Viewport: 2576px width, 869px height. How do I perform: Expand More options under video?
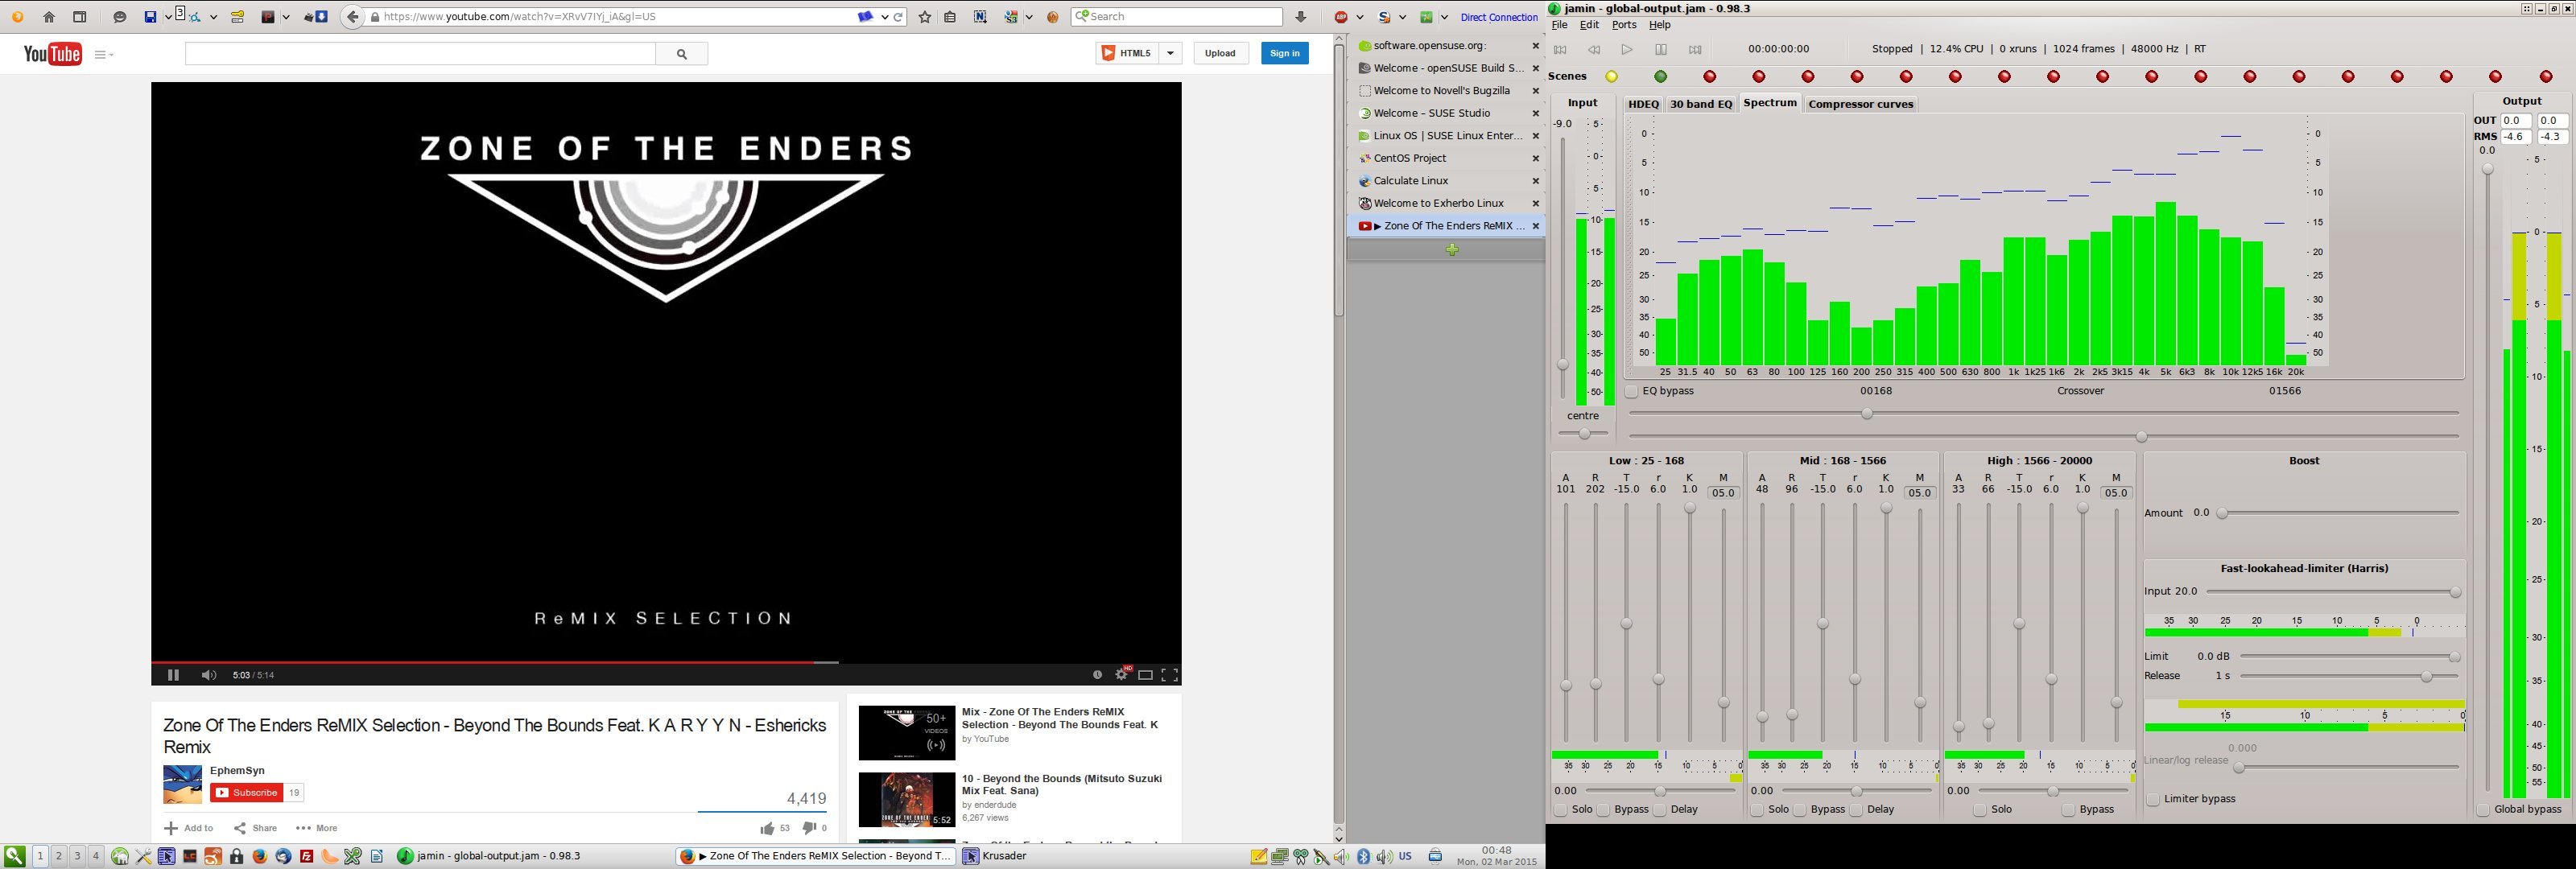tap(317, 829)
